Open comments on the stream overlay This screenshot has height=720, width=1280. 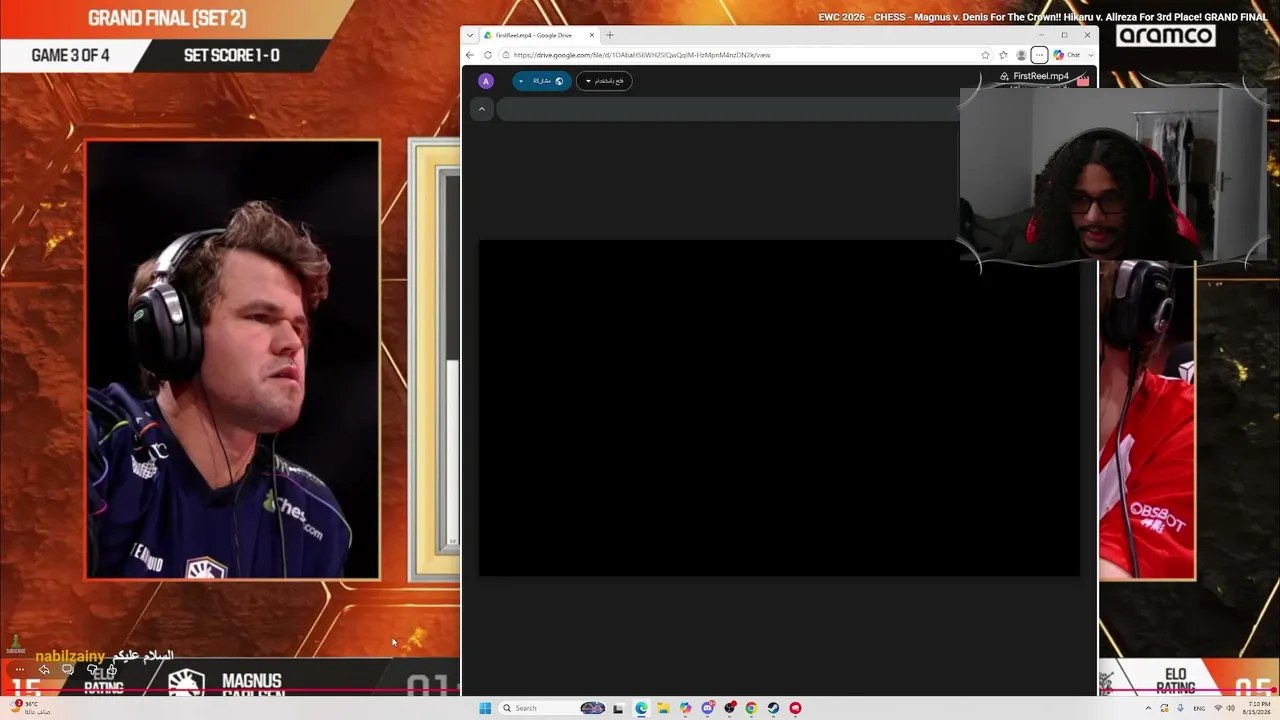68,670
